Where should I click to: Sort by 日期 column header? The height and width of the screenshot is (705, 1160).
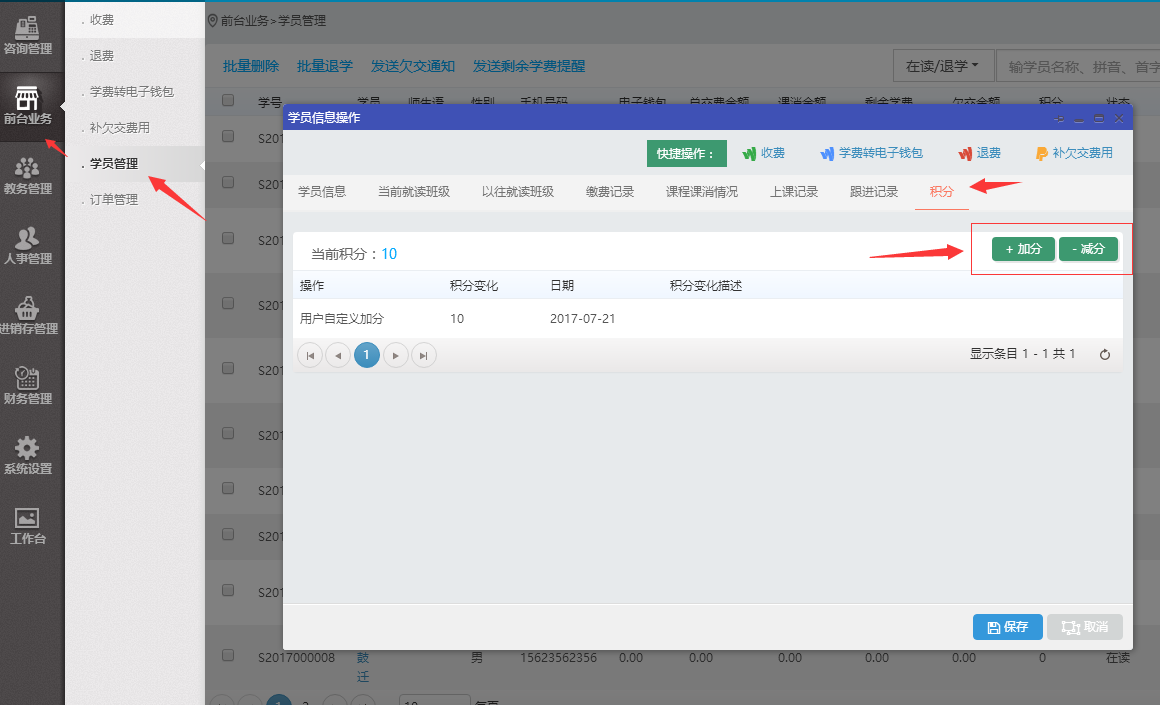pyautogui.click(x=562, y=286)
